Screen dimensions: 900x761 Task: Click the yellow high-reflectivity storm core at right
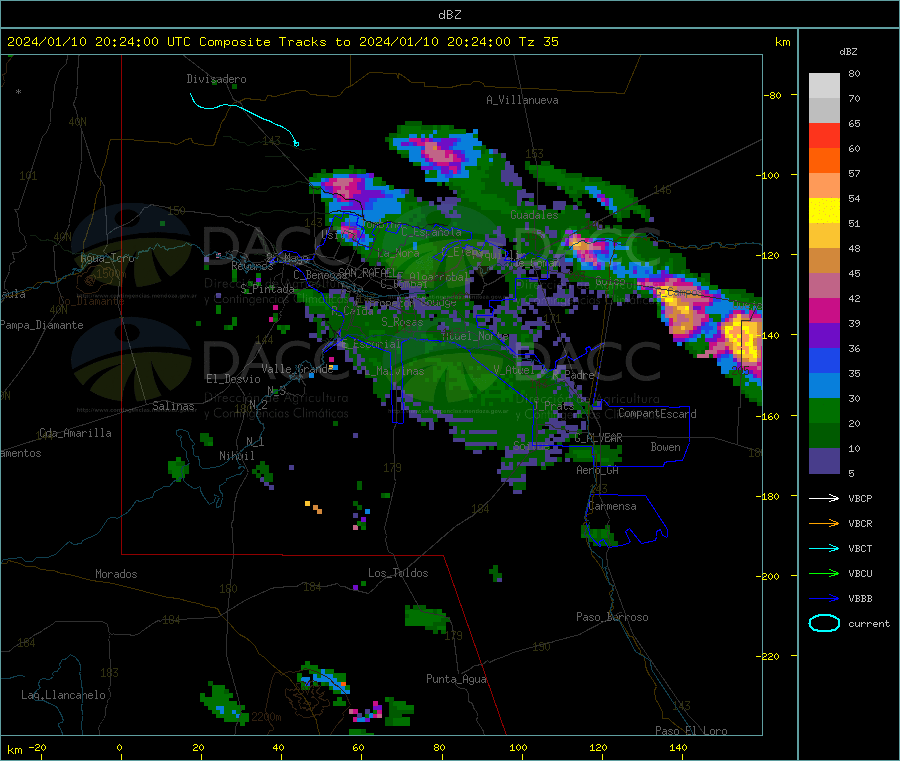(x=743, y=337)
